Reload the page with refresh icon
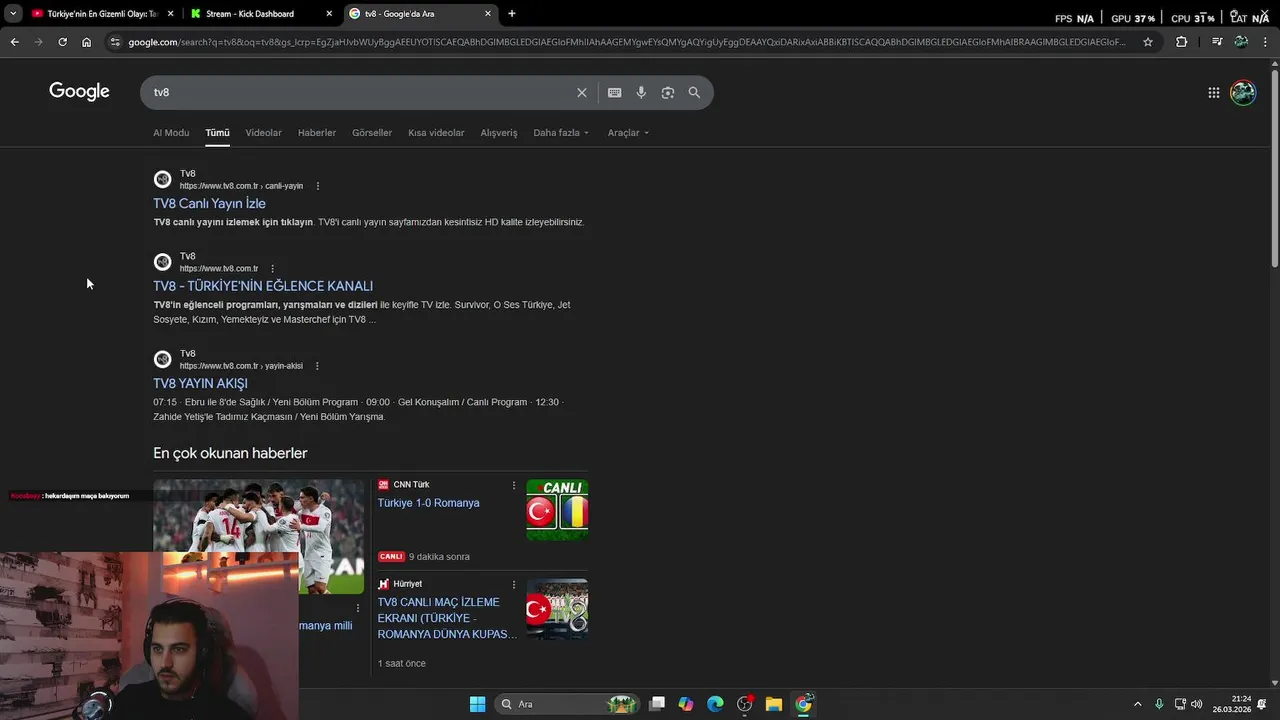Screen dimensions: 1280x720 (62, 42)
